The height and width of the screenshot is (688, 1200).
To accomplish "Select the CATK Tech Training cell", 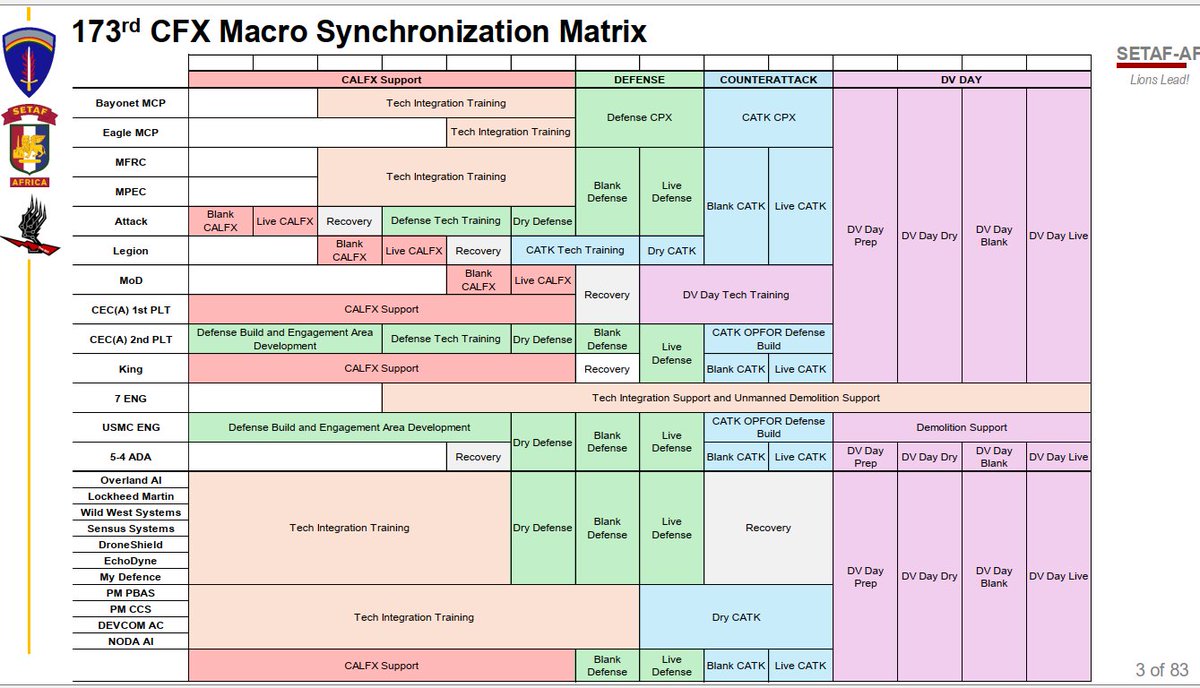I will (x=575, y=250).
